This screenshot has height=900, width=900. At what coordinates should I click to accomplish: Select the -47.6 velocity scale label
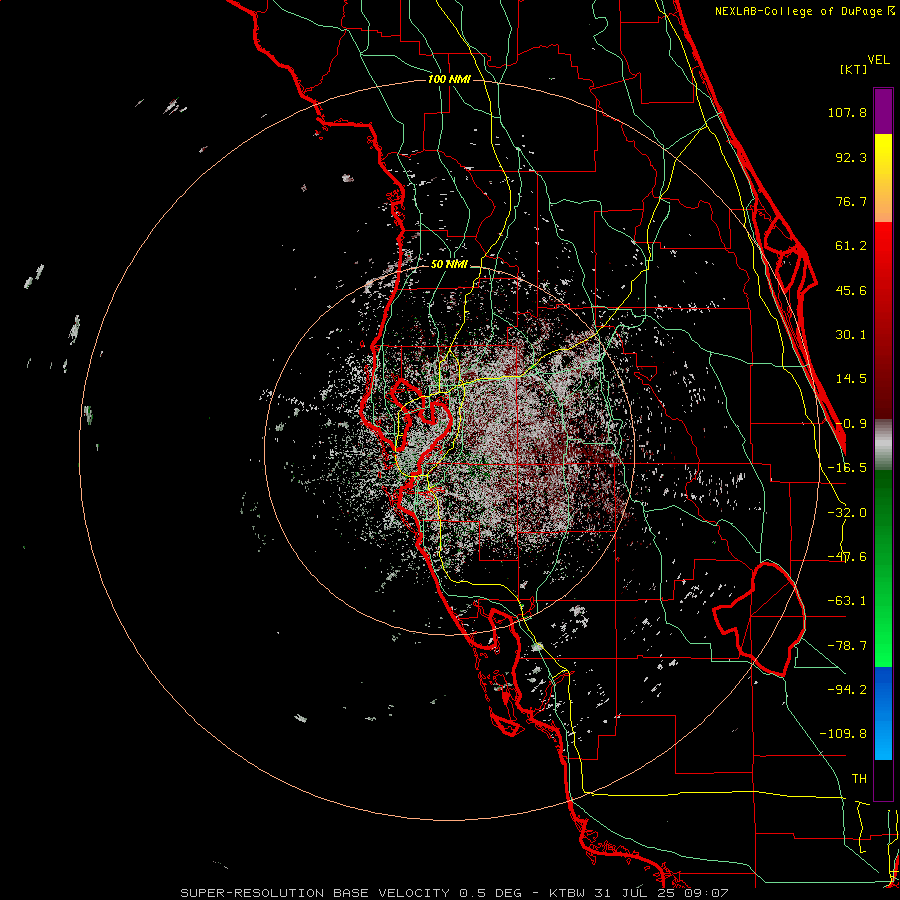pyautogui.click(x=847, y=557)
